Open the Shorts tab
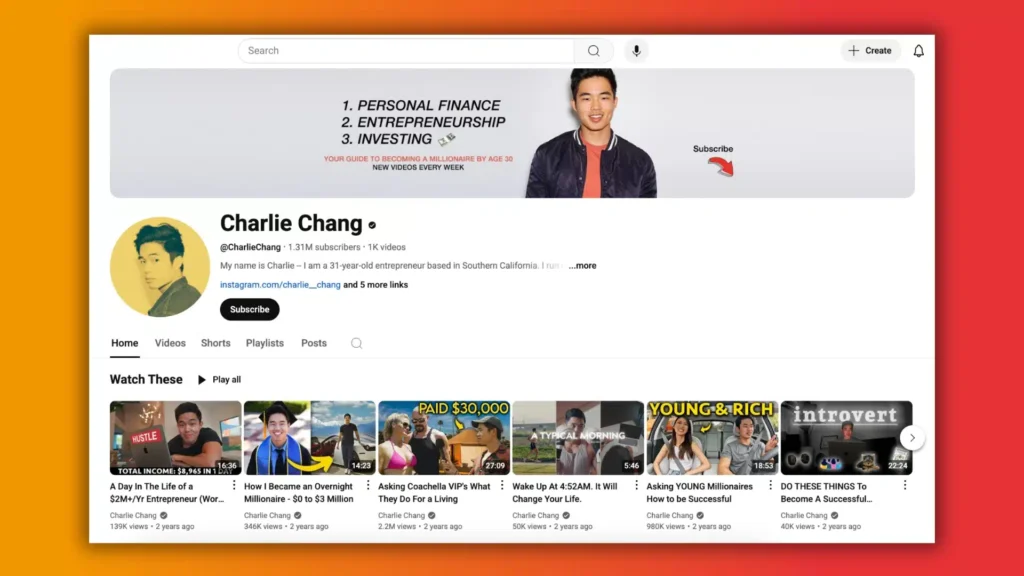Screen dimensions: 1024x576 (215, 343)
